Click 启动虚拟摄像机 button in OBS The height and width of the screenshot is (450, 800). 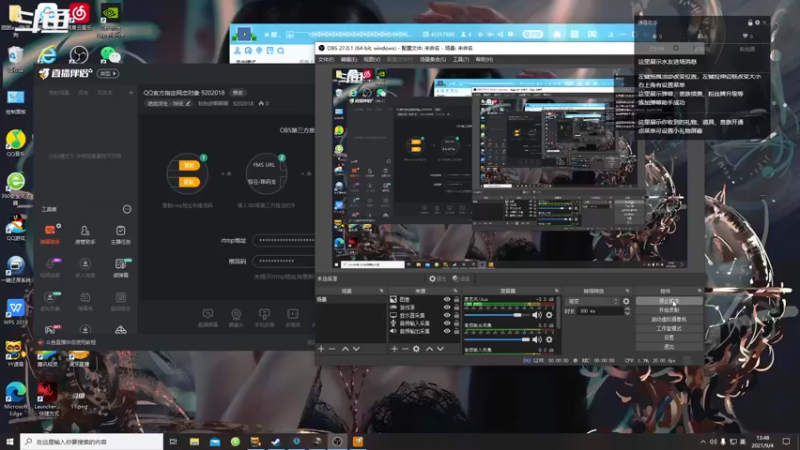click(x=669, y=319)
